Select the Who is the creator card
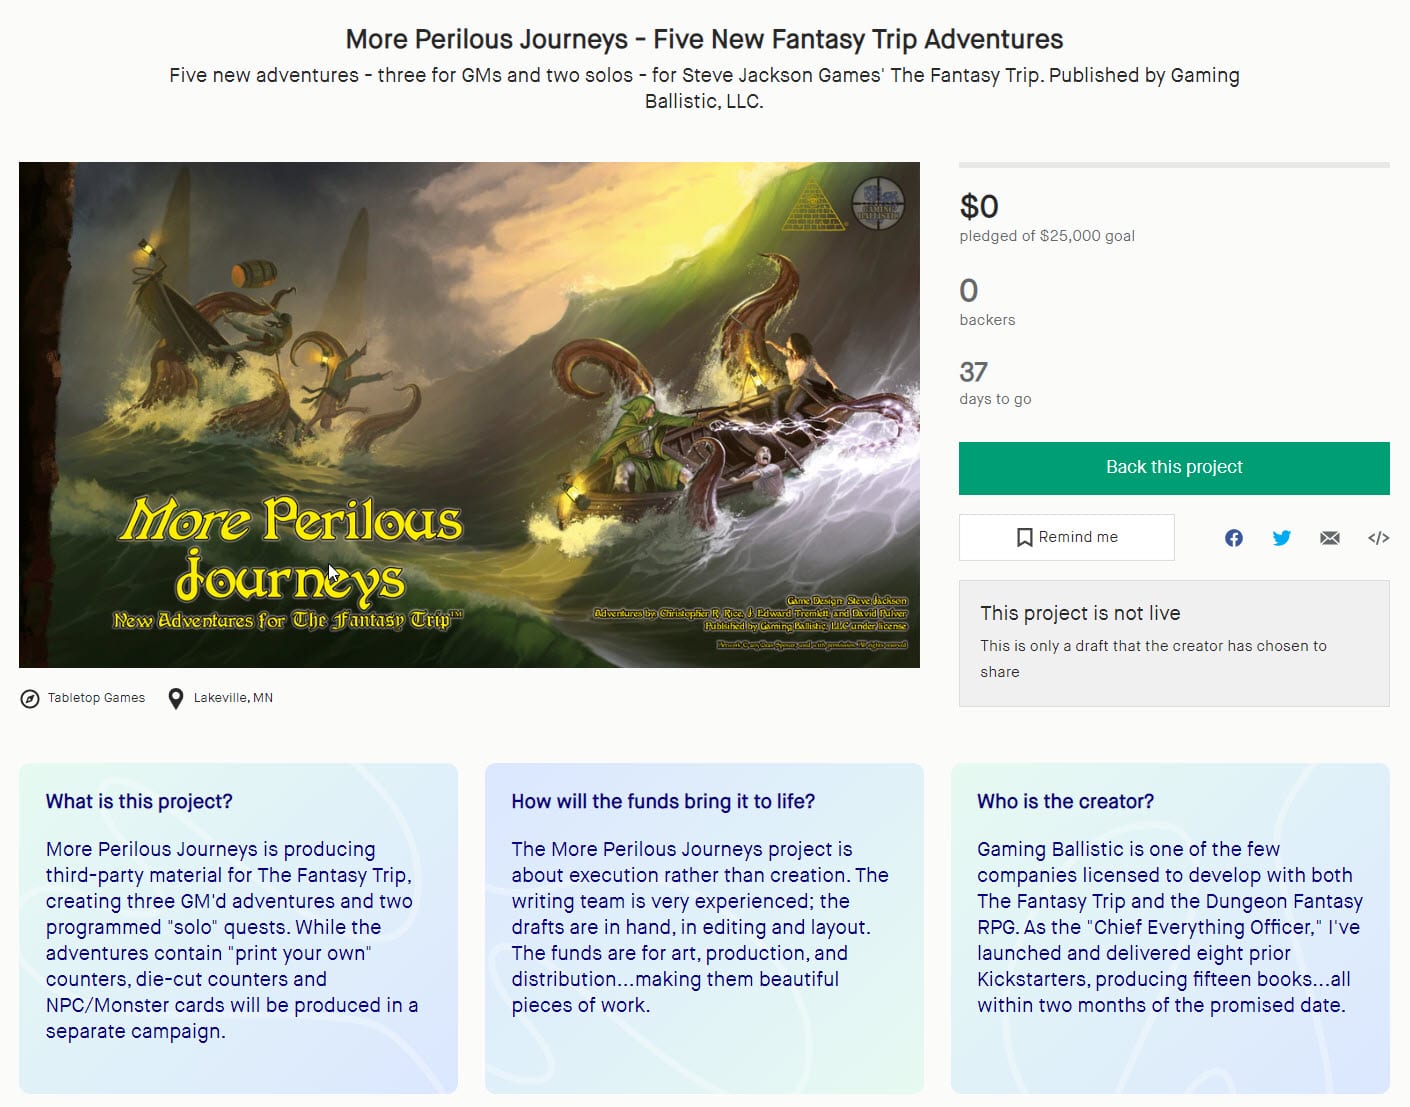 1170,928
